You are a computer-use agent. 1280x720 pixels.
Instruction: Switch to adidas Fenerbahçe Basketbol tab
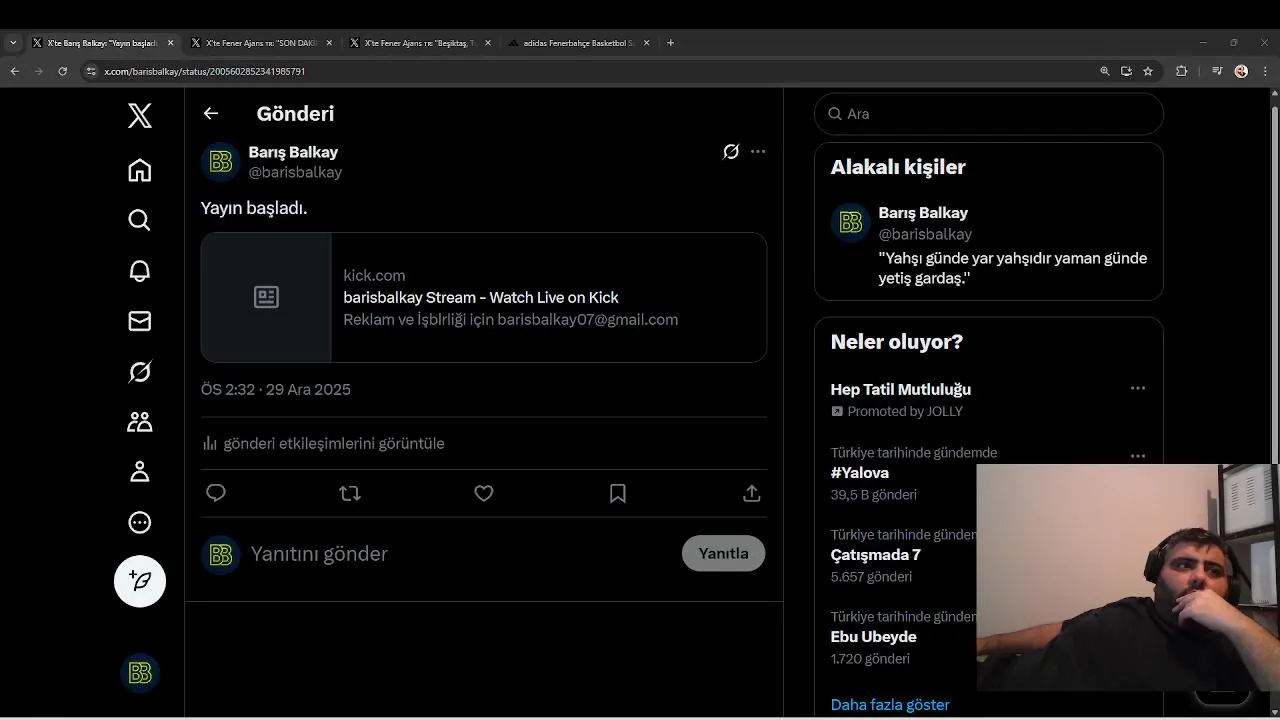coord(579,43)
